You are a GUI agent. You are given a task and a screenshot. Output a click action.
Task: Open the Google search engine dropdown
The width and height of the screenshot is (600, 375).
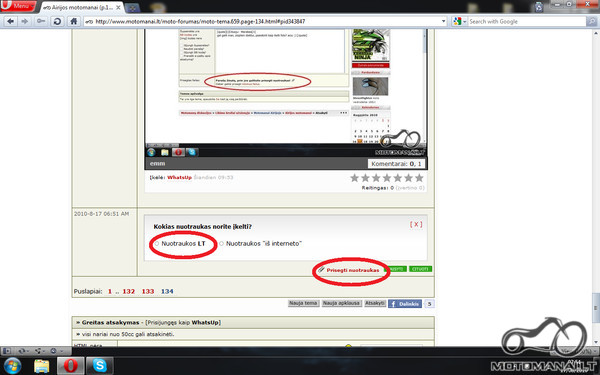coord(460,21)
